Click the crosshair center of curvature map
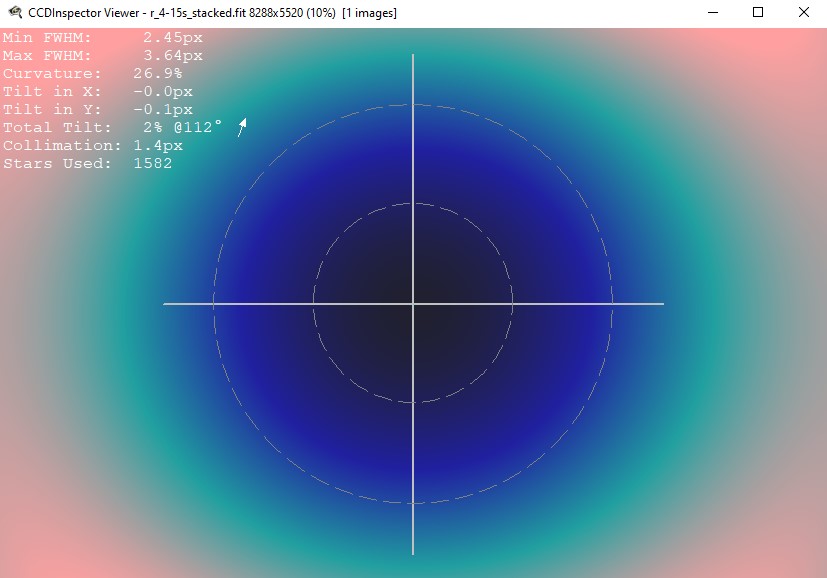 pyautogui.click(x=413, y=304)
